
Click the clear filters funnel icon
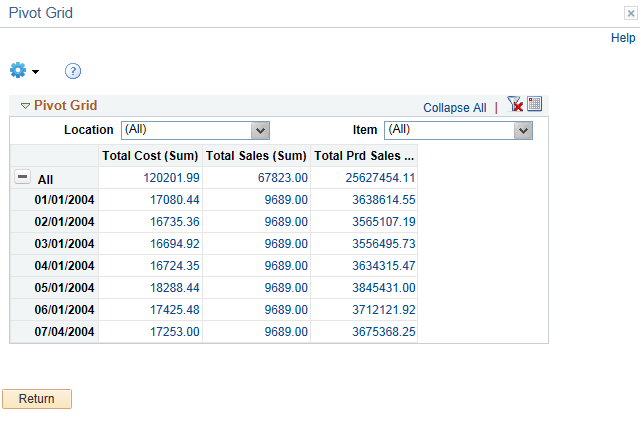pos(515,105)
